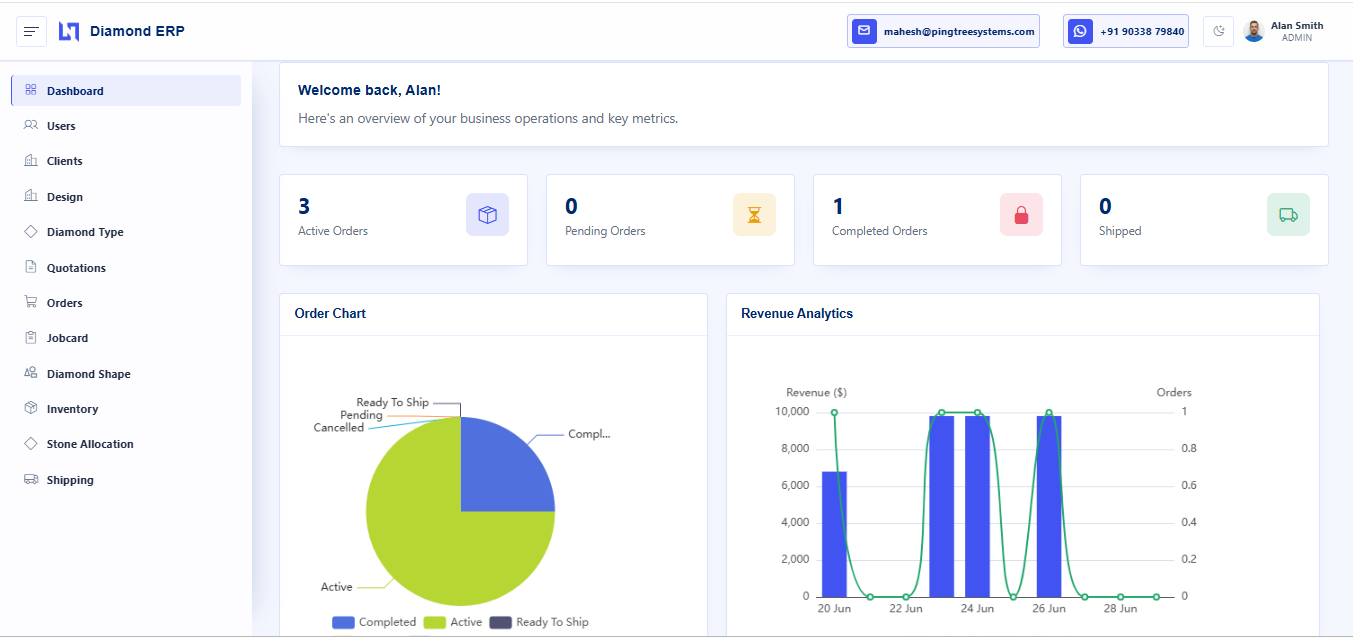
Task: Open Inventory from the sidebar
Action: [x=126, y=409]
